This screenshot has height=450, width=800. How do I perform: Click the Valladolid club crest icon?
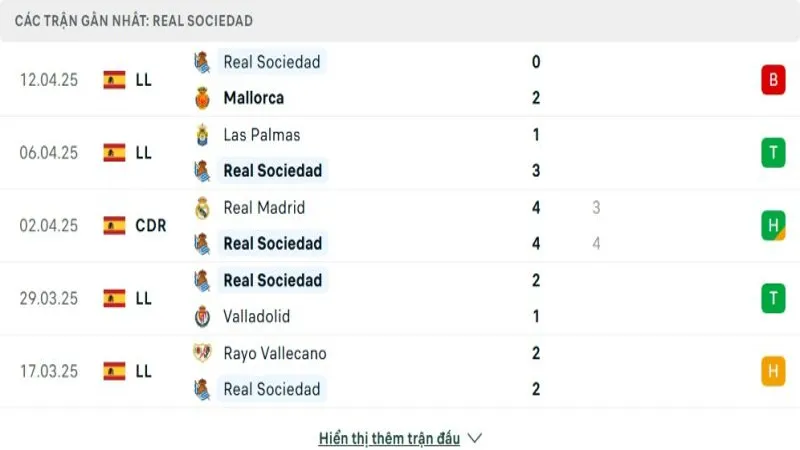tap(202, 316)
